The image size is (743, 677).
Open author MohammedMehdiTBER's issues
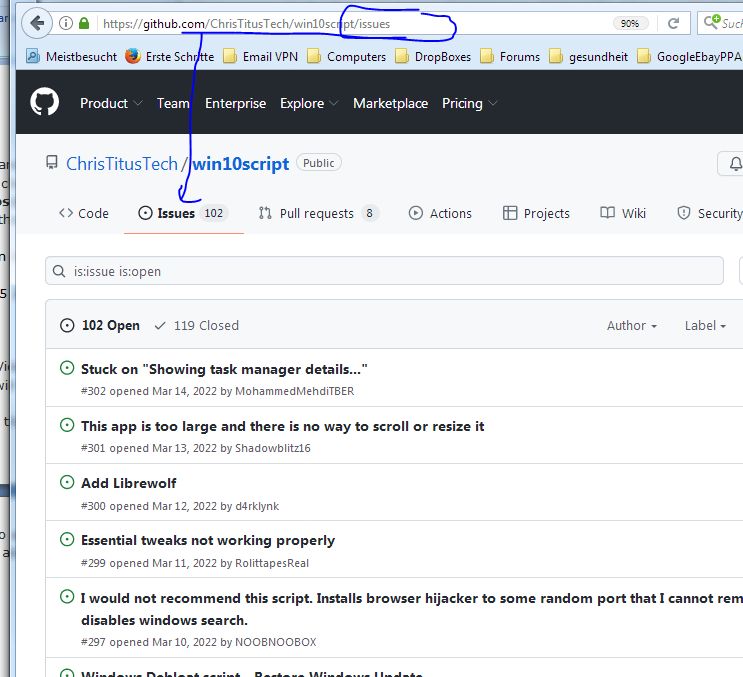click(x=295, y=391)
